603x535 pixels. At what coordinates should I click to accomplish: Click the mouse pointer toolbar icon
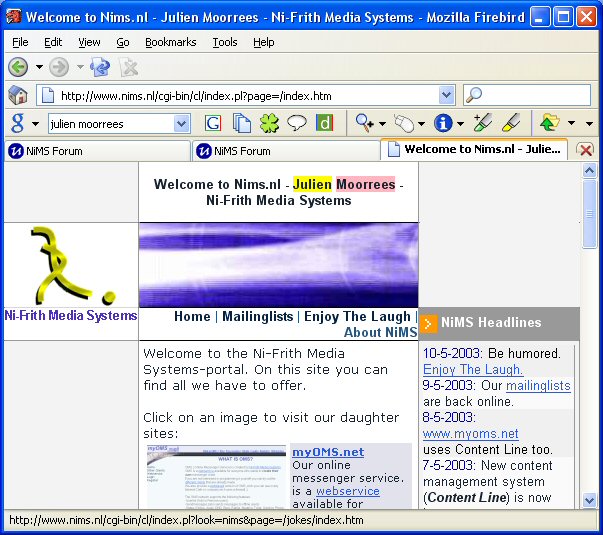[x=404, y=123]
